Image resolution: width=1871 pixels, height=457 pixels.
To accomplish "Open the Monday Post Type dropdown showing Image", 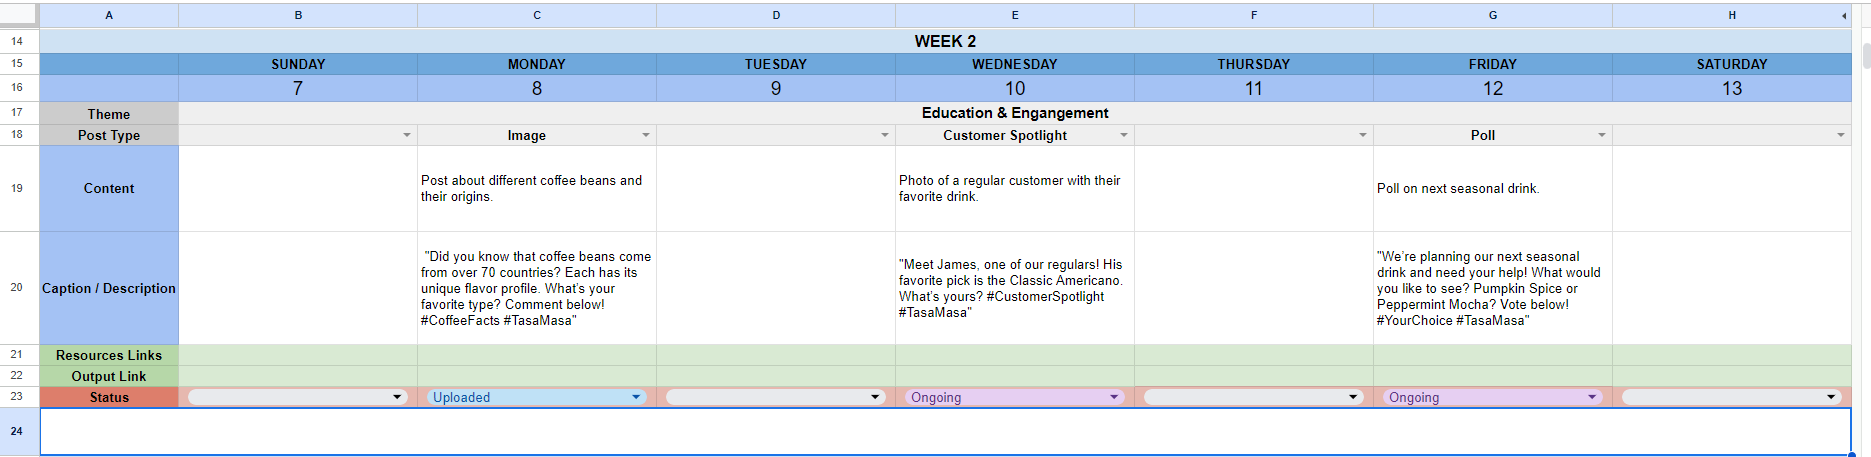I will pyautogui.click(x=645, y=135).
